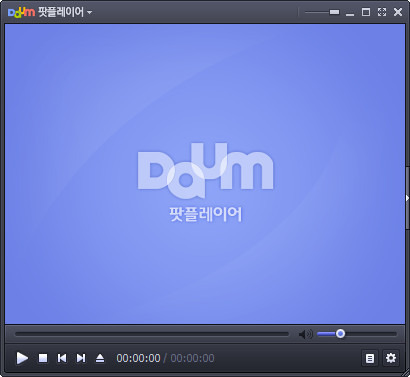Click the playback seek bar

click(152, 334)
